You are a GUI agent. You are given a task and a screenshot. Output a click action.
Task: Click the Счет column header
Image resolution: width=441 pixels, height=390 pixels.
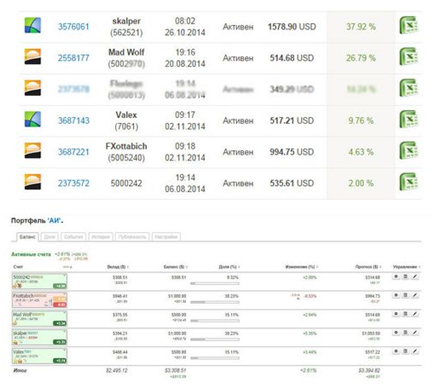coord(18,267)
